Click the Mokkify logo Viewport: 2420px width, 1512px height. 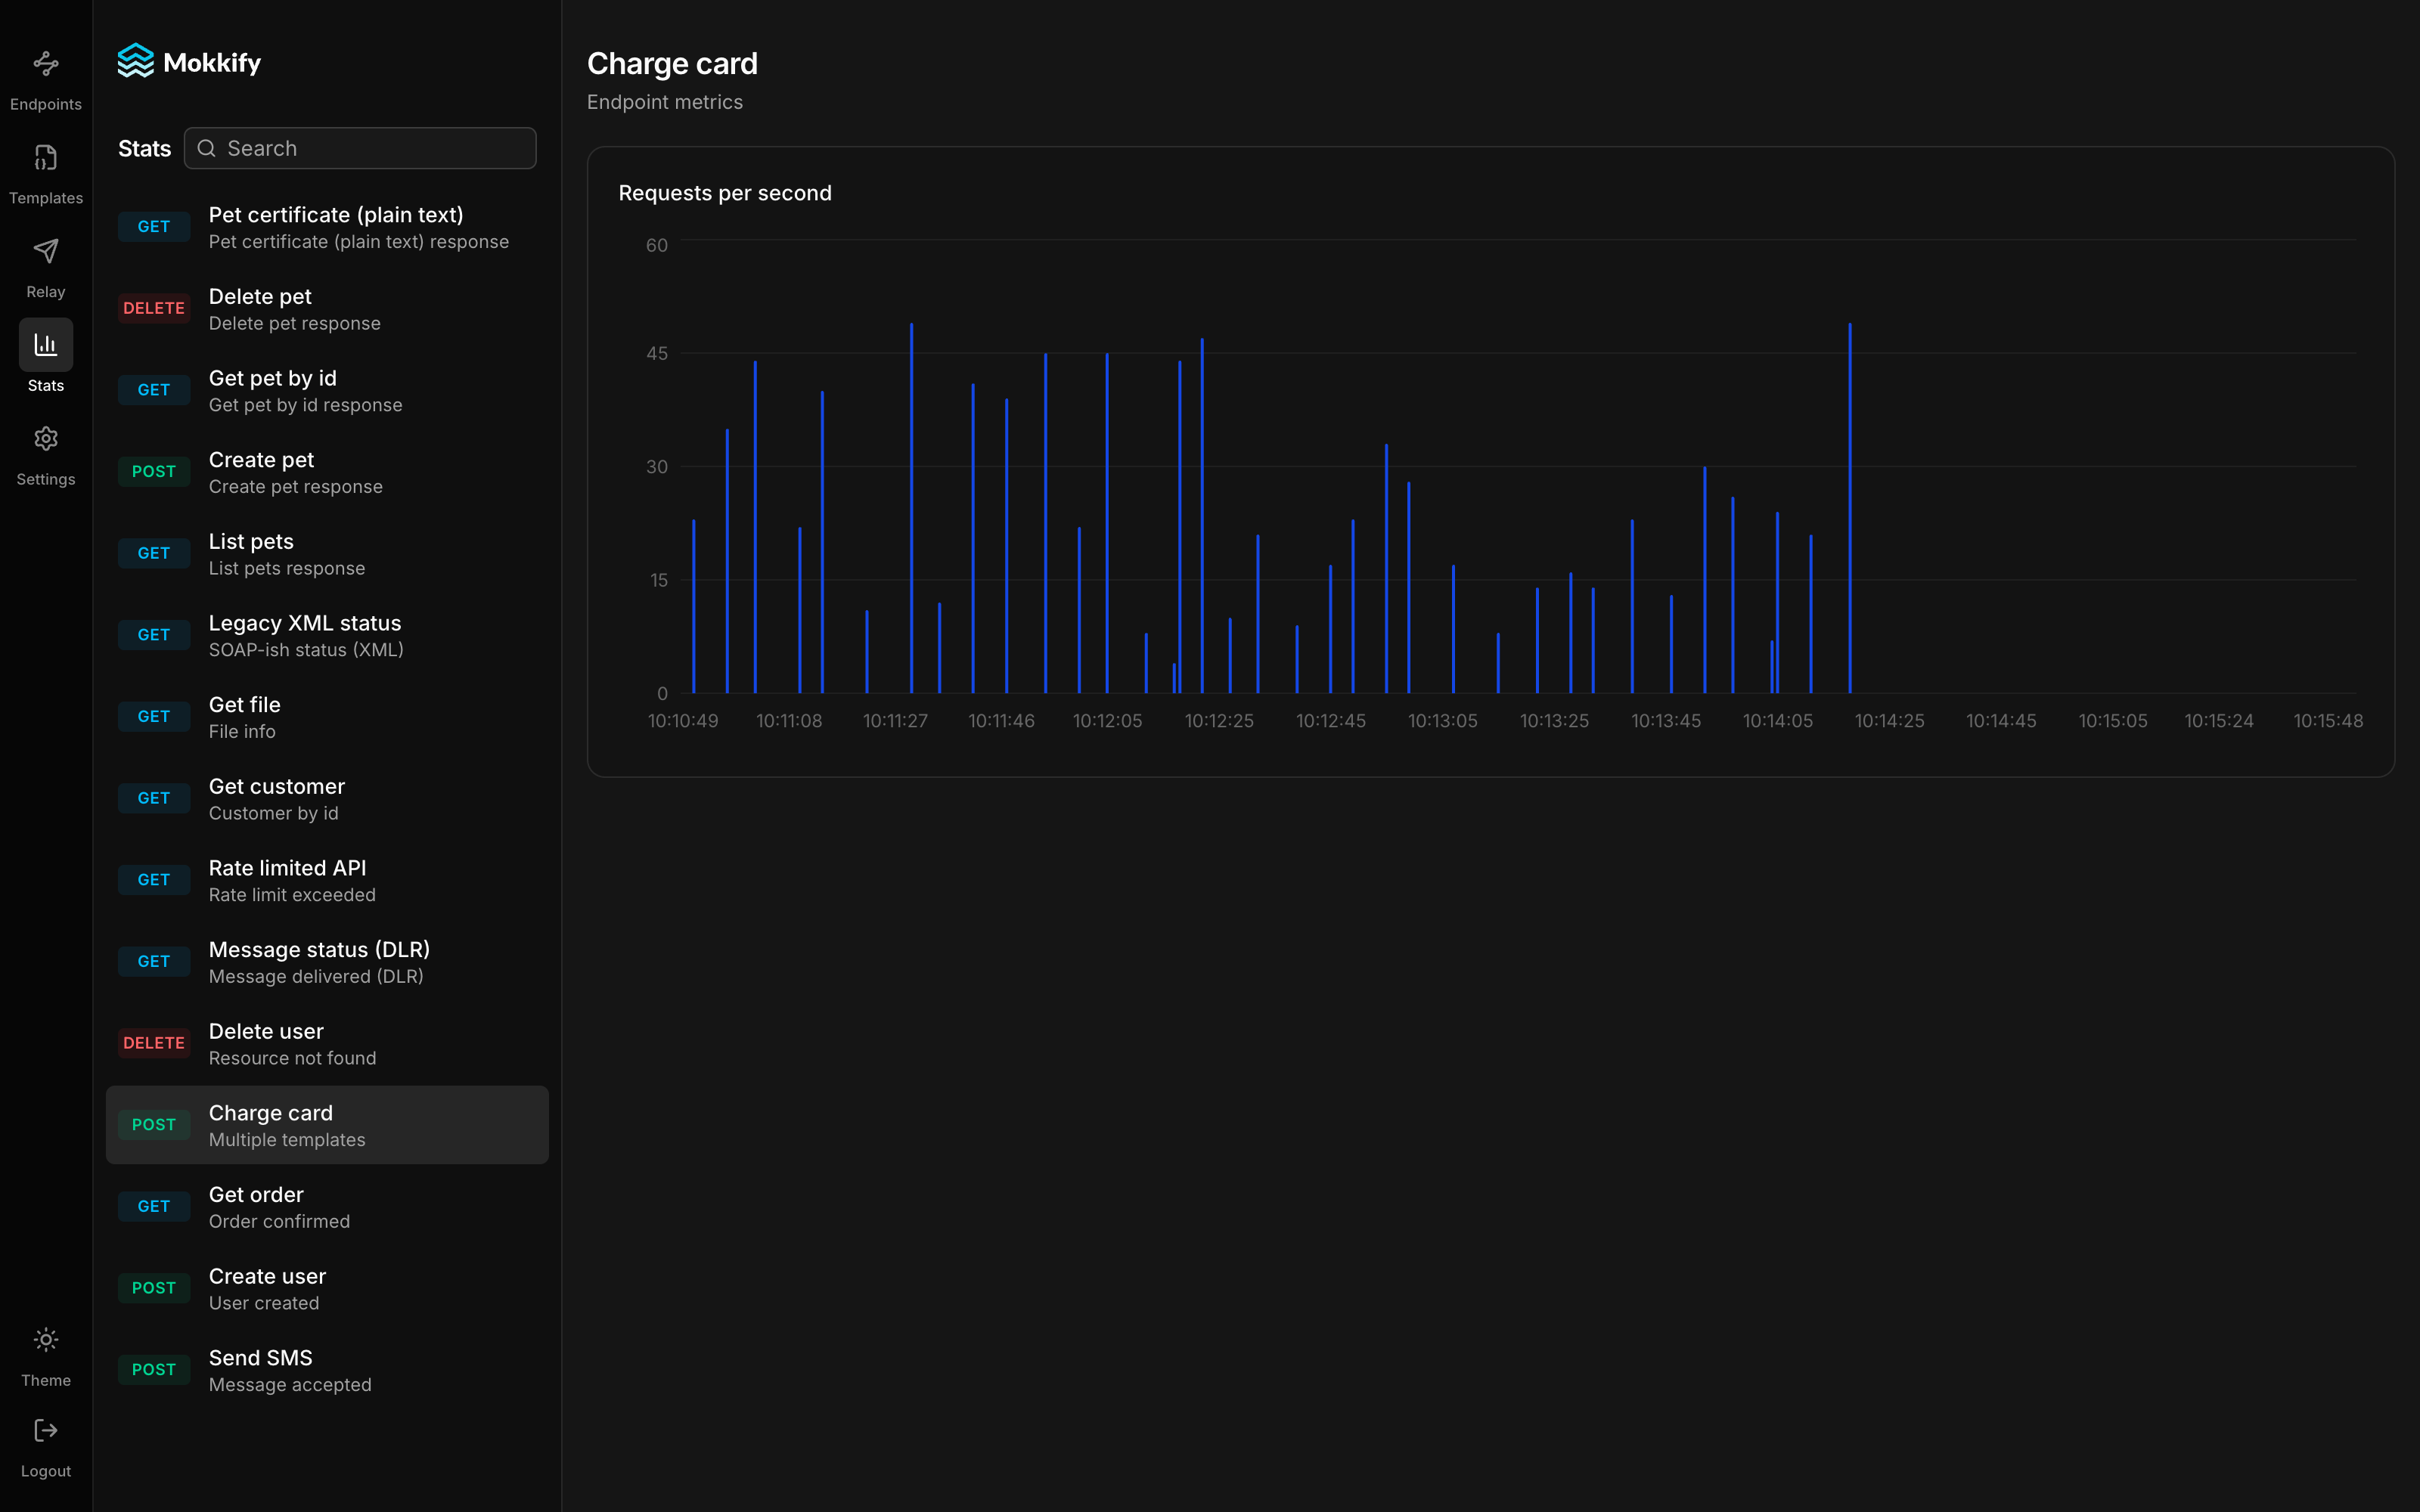[x=189, y=62]
